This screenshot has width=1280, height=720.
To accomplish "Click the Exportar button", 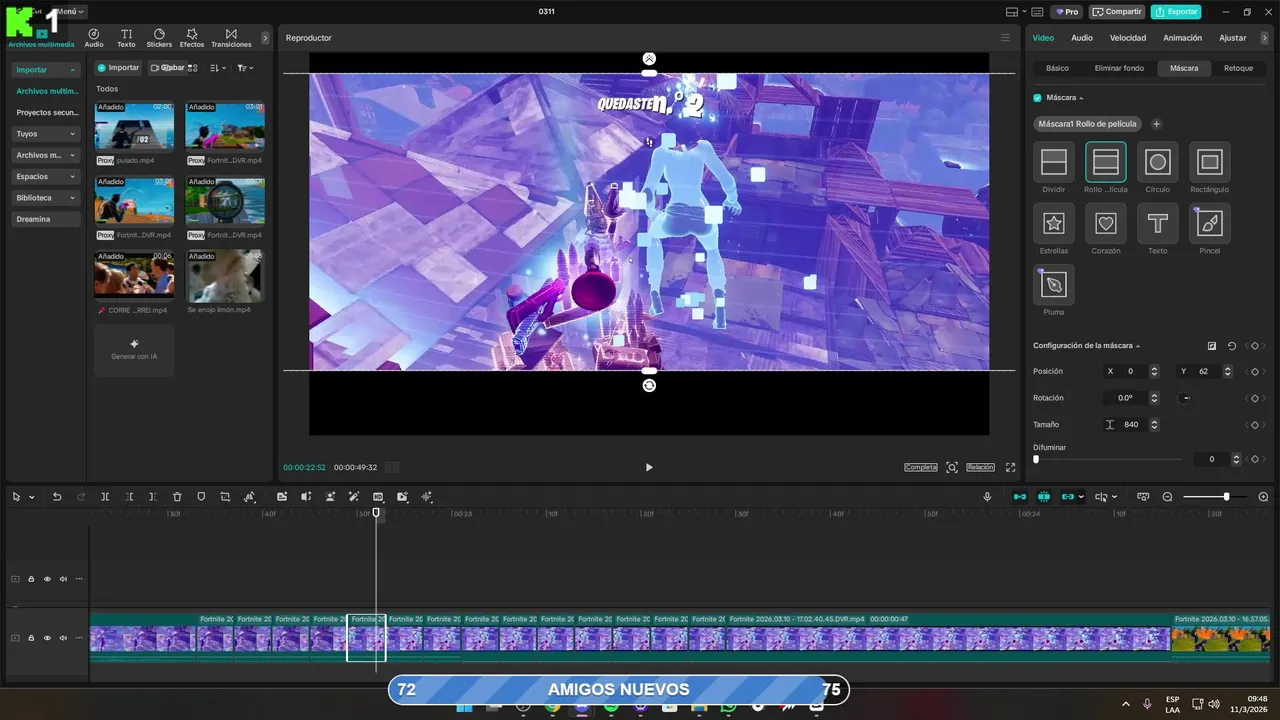I will pos(1176,12).
